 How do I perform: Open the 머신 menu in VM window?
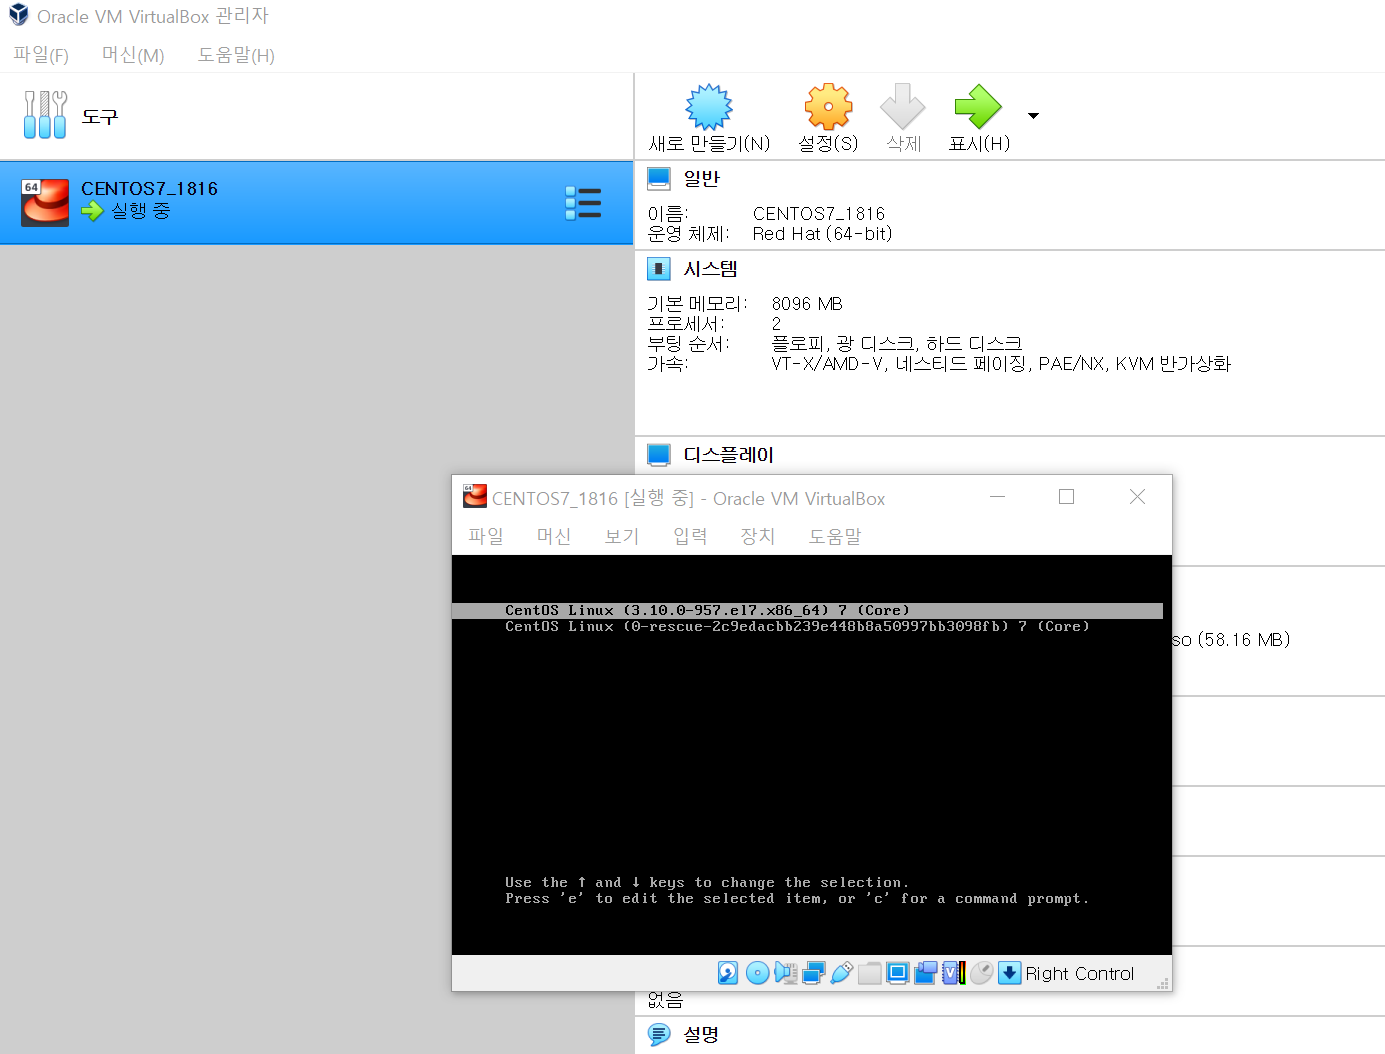(x=554, y=536)
